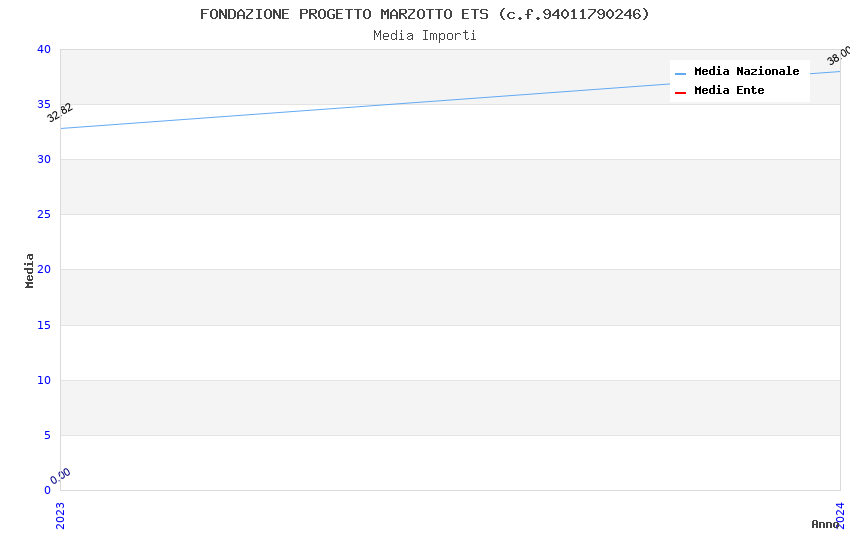Viewport: 850px width, 550px height.
Task: Click the Media Importi subtitle
Action: pos(424,36)
